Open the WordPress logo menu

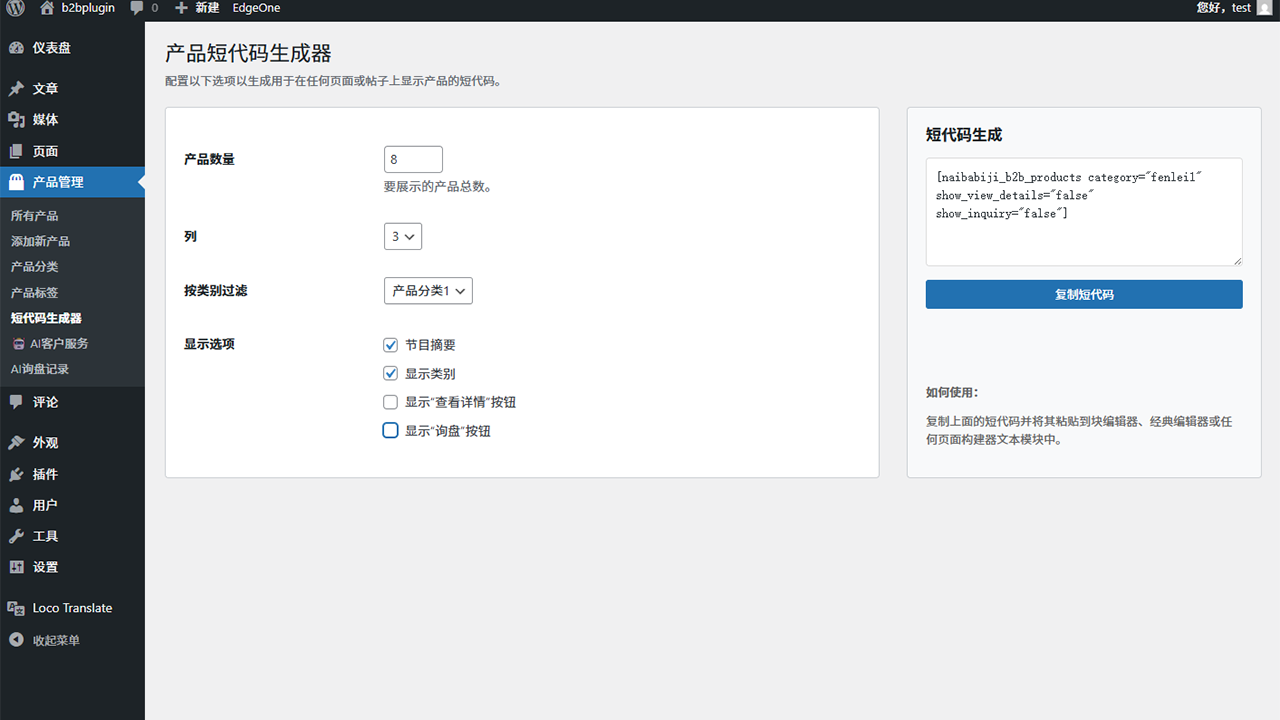pyautogui.click(x=13, y=8)
